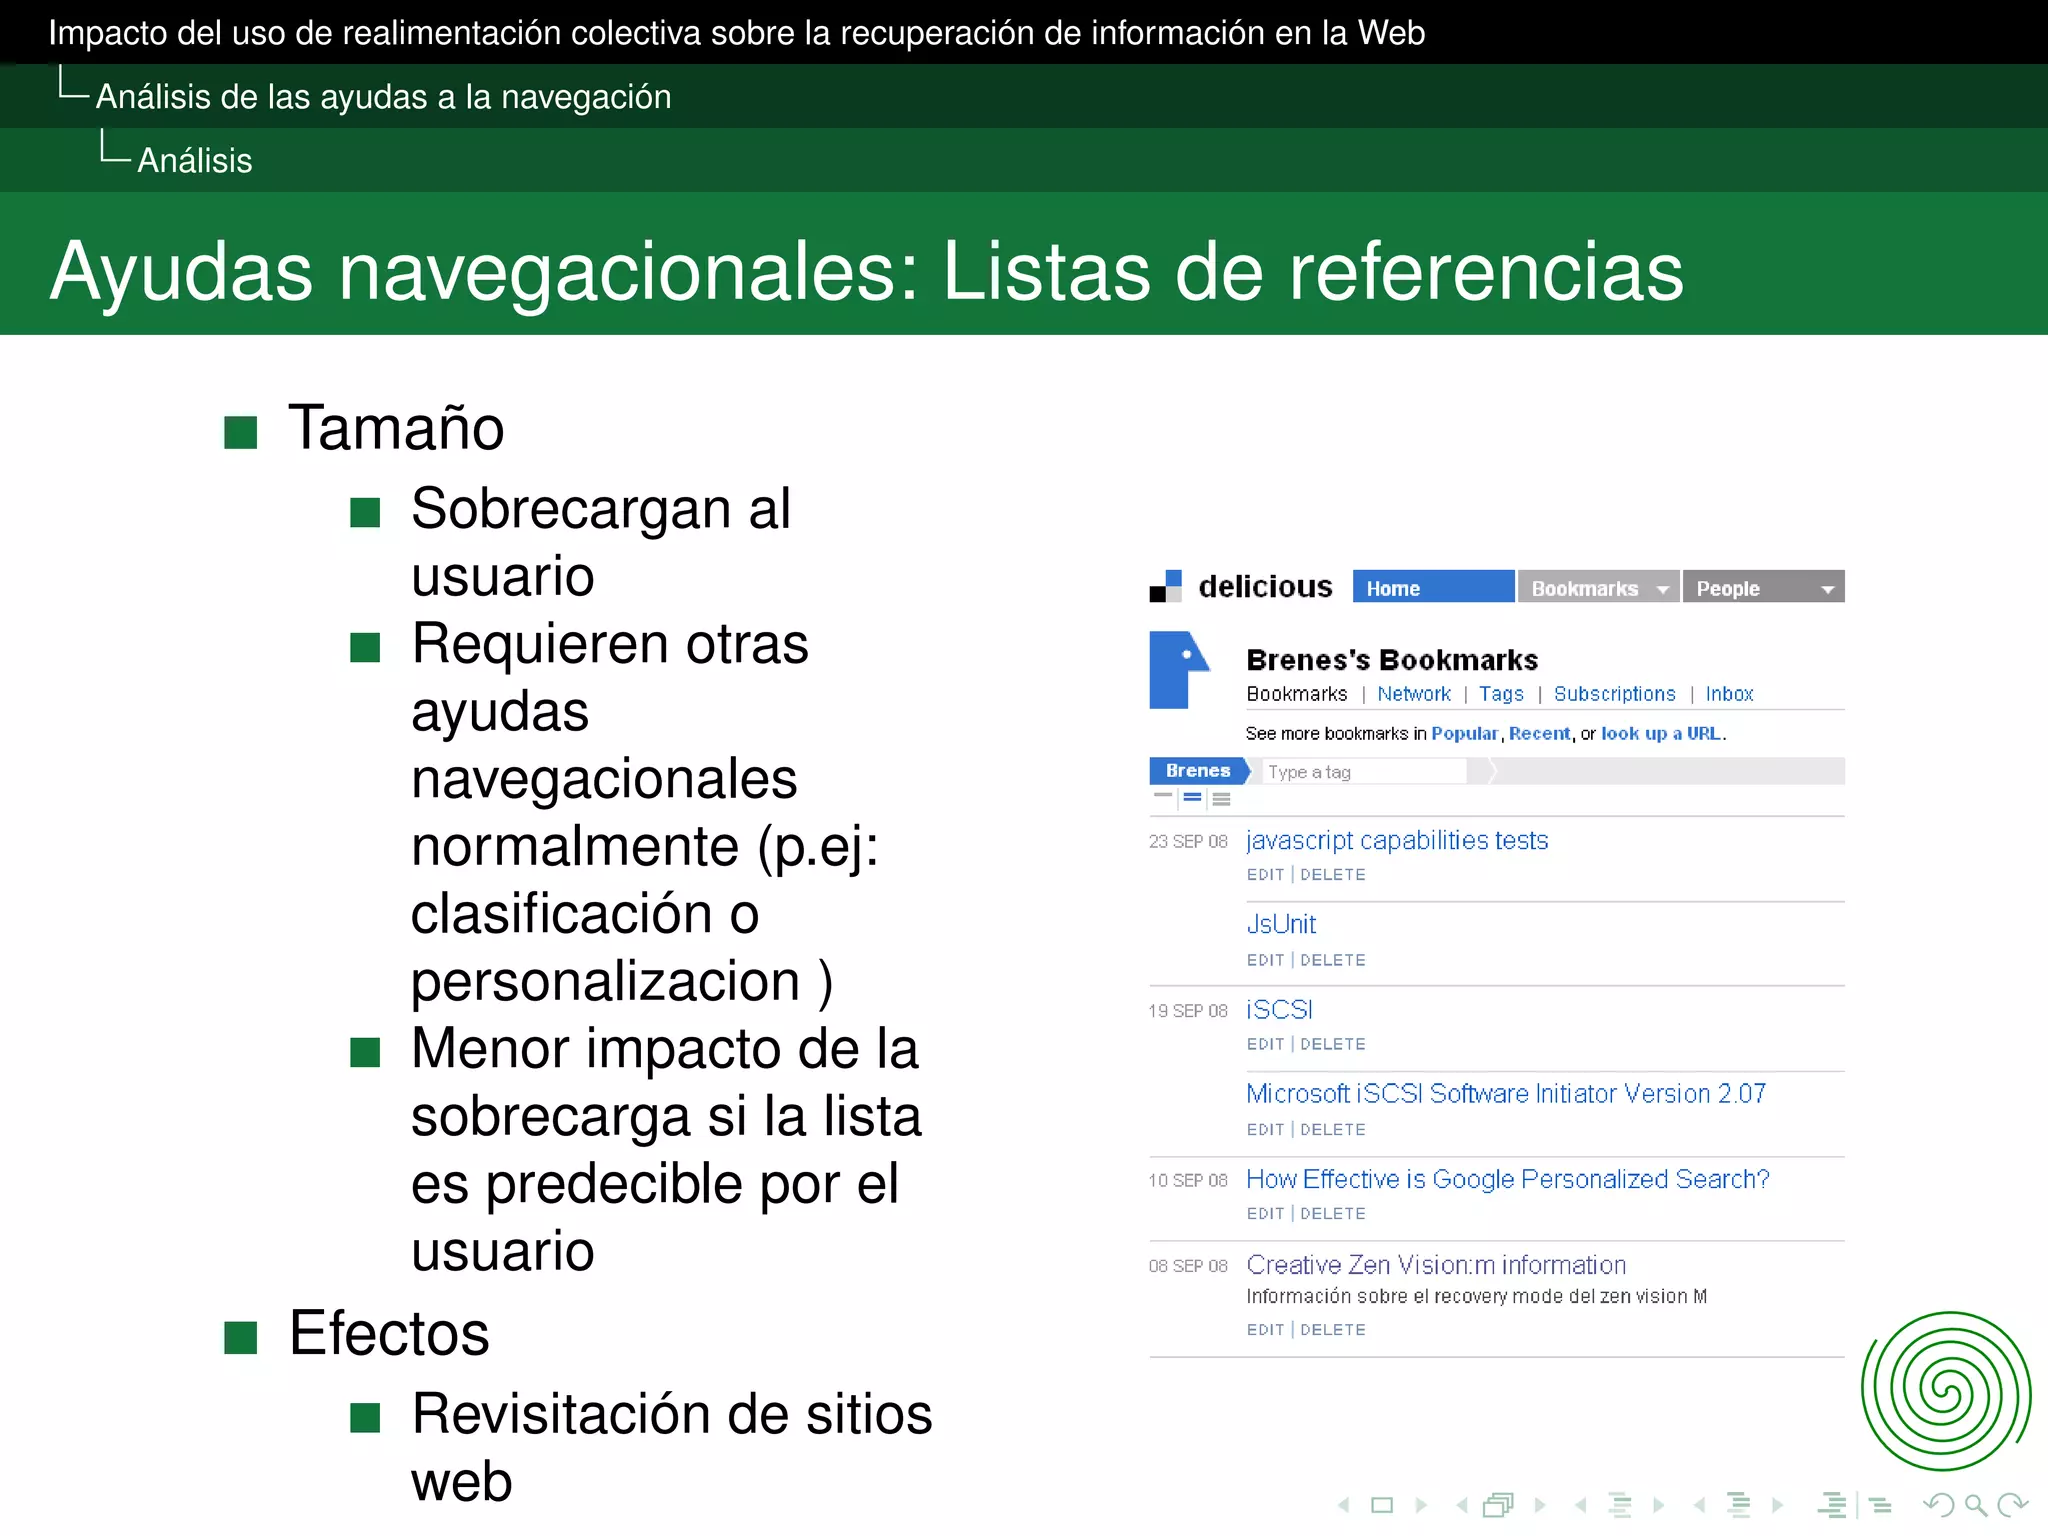Click the subsection navigation lines icon
Viewport: 2048px width, 1536px height.
(1620, 1505)
